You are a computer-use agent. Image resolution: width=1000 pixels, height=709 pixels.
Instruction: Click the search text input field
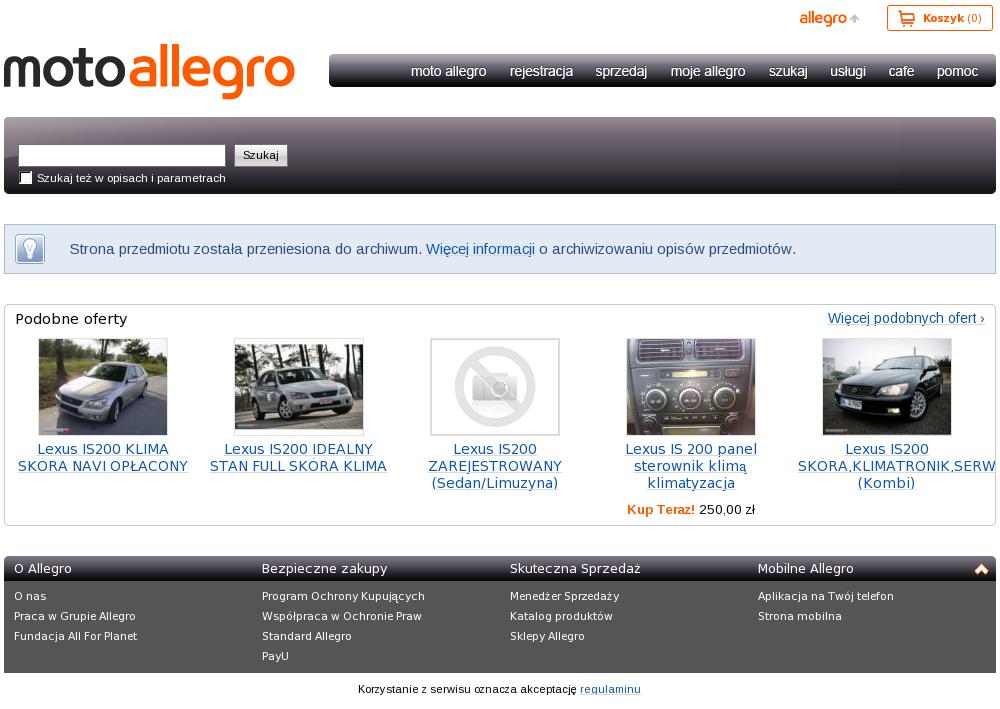[x=122, y=156]
